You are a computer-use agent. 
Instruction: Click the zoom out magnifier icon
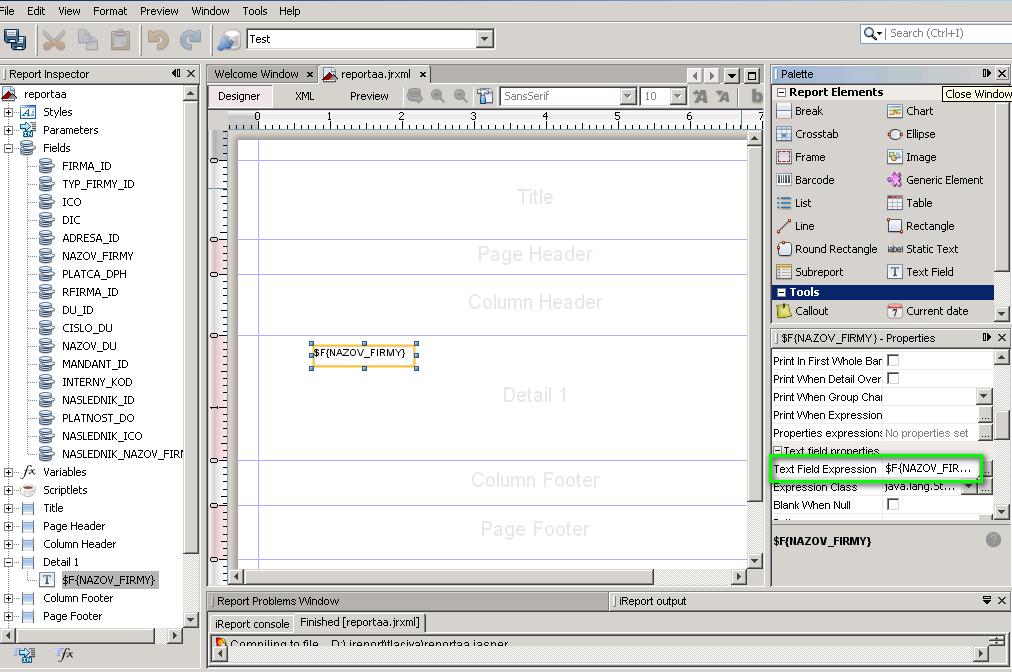[460, 96]
